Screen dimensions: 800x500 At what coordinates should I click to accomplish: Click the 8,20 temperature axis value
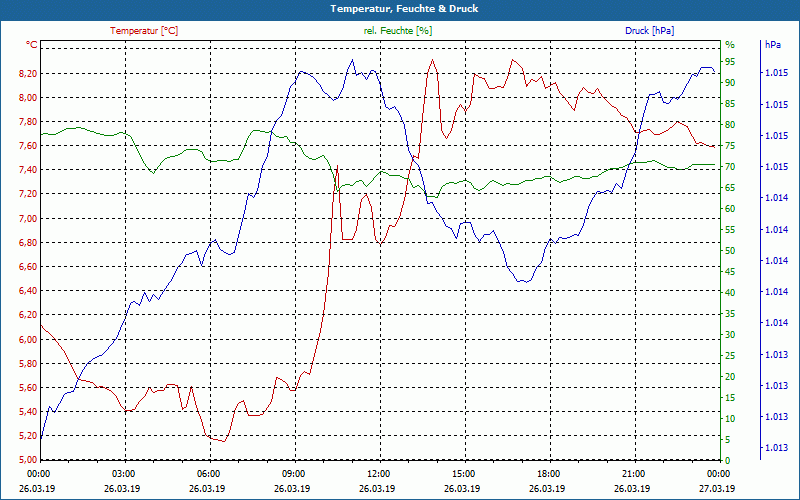pyautogui.click(x=28, y=73)
